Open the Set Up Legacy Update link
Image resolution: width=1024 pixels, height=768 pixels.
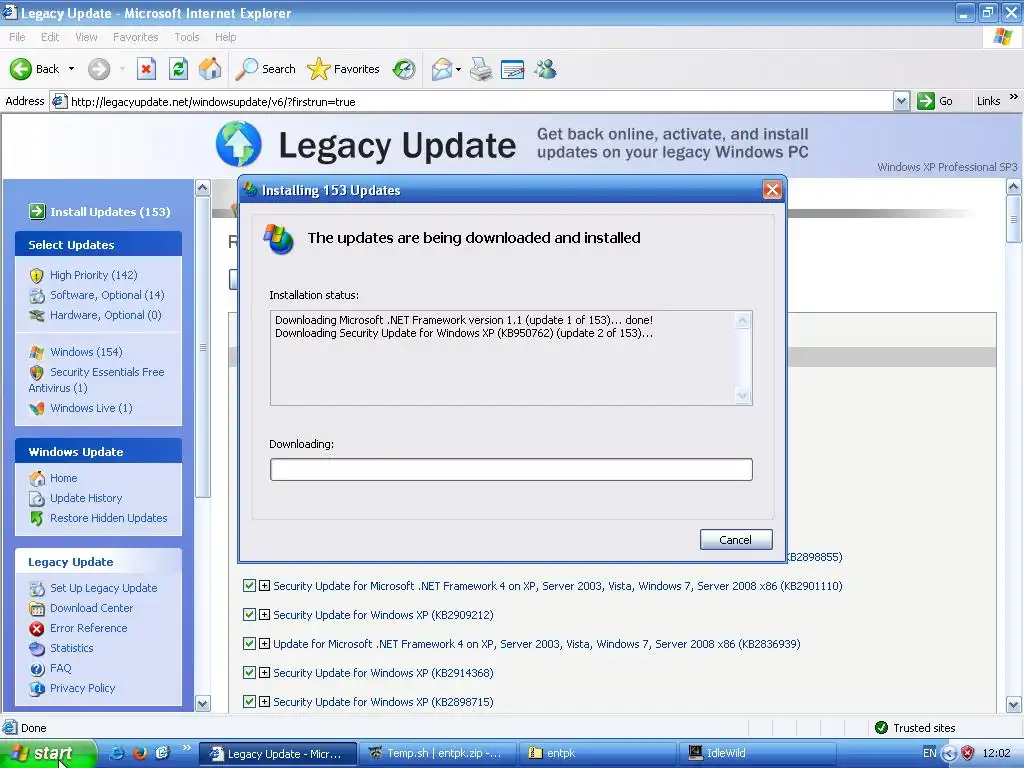103,588
